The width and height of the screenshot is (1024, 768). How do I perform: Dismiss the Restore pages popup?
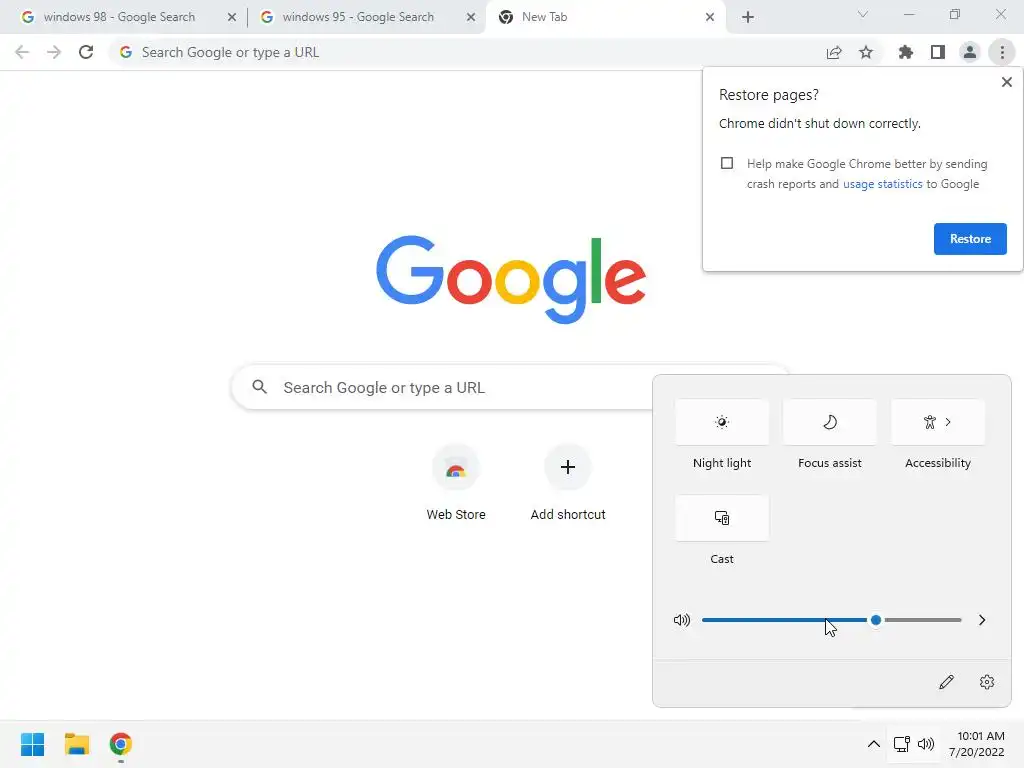tap(1006, 82)
